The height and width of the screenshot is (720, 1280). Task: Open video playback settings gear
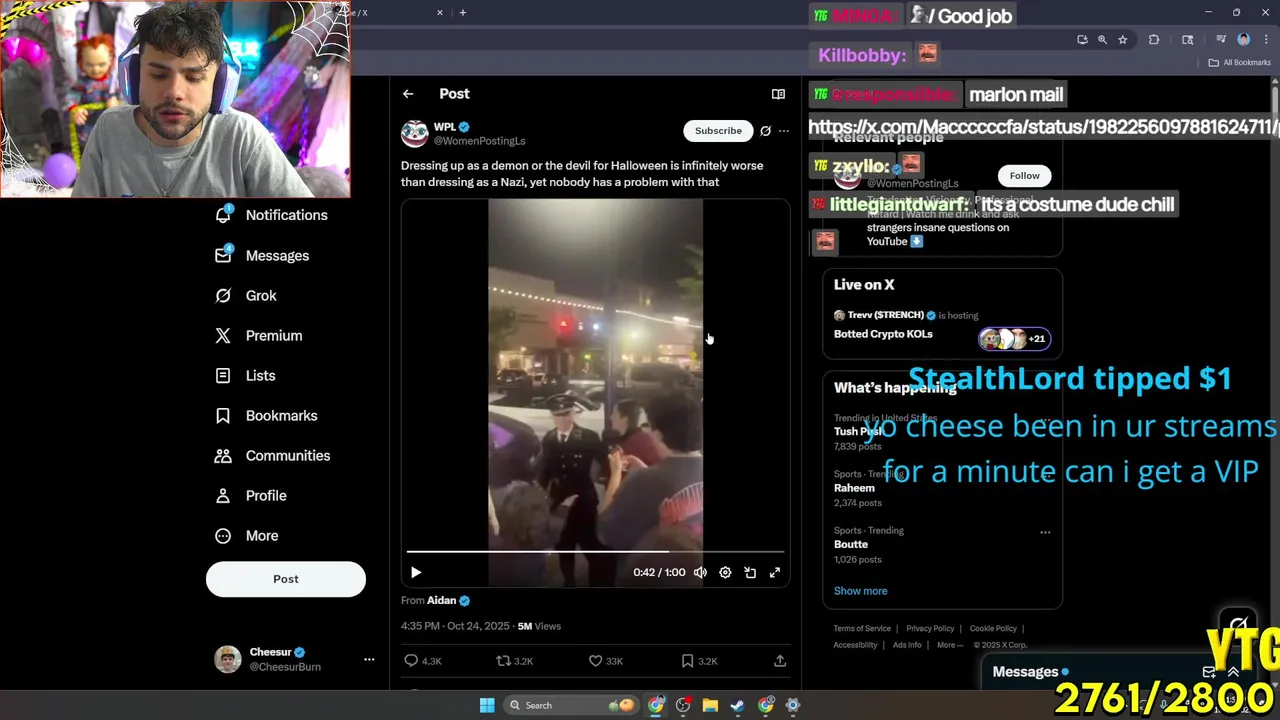pos(725,573)
